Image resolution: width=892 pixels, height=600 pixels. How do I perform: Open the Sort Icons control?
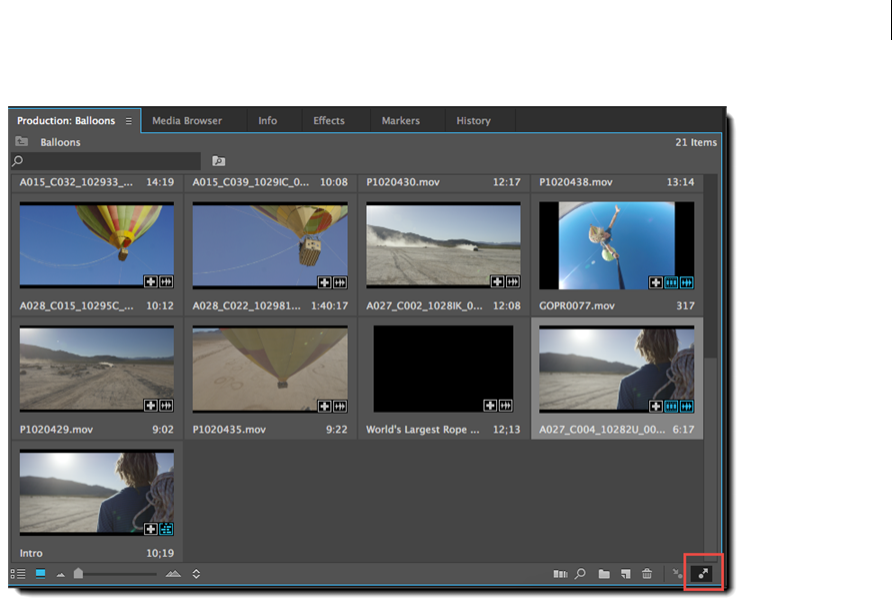[x=196, y=574]
